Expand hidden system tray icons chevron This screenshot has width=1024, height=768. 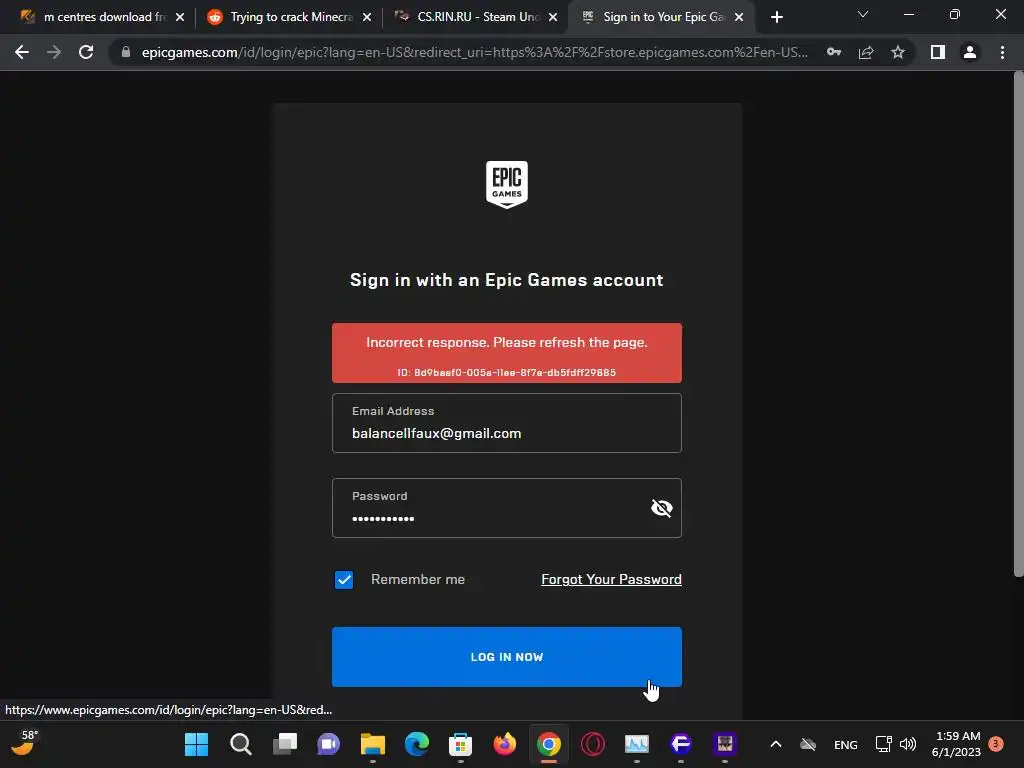pos(776,744)
